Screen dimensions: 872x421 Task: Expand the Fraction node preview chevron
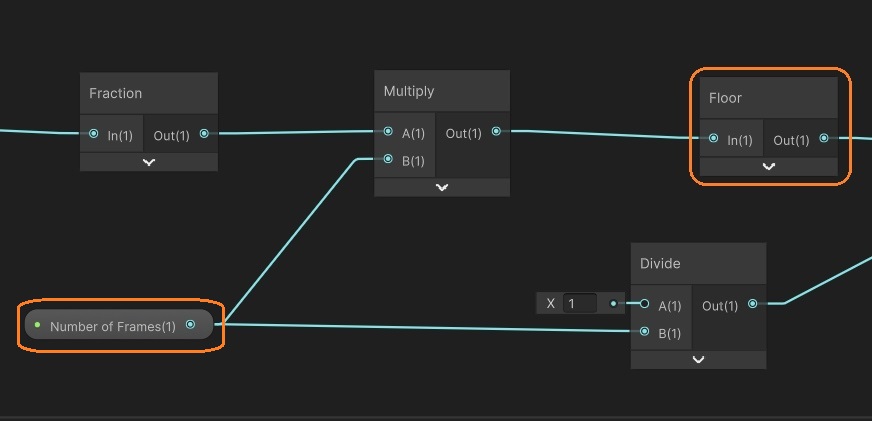(x=149, y=162)
